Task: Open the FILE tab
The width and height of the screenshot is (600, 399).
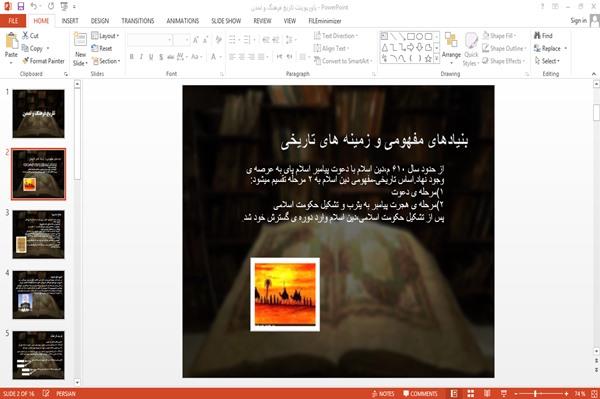Action: pyautogui.click(x=13, y=21)
